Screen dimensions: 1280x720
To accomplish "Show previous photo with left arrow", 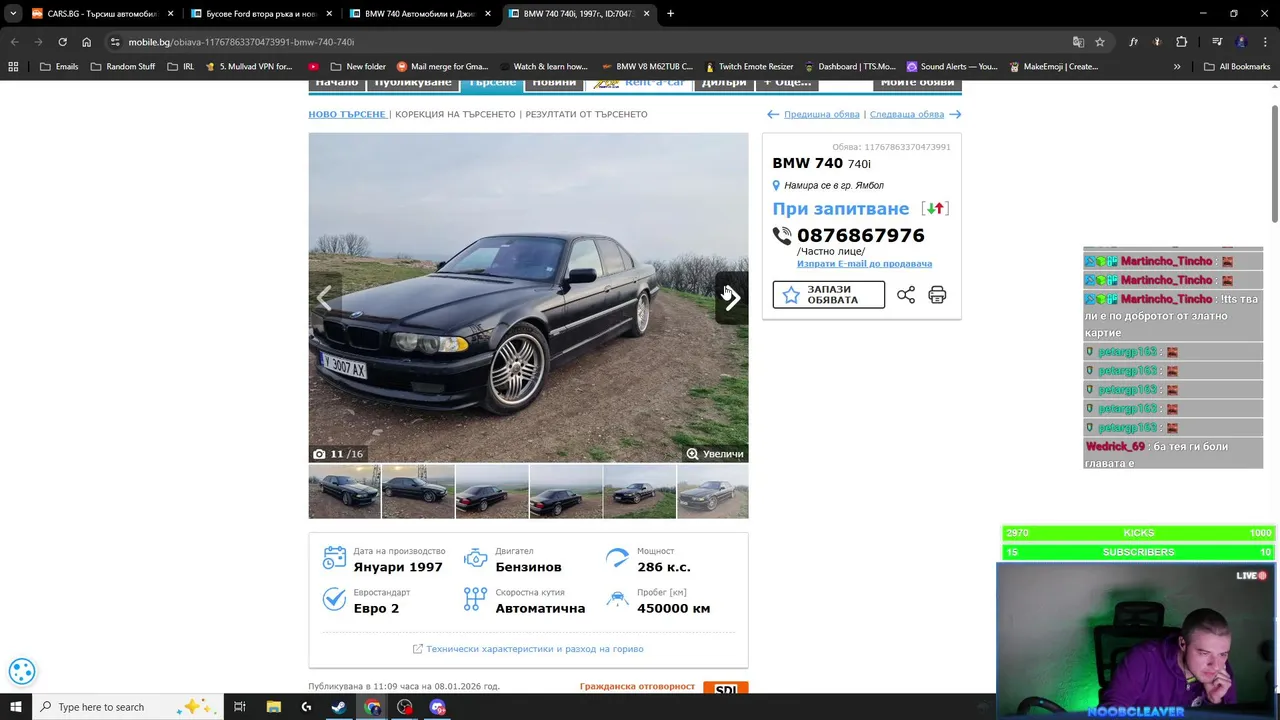I will point(325,298).
